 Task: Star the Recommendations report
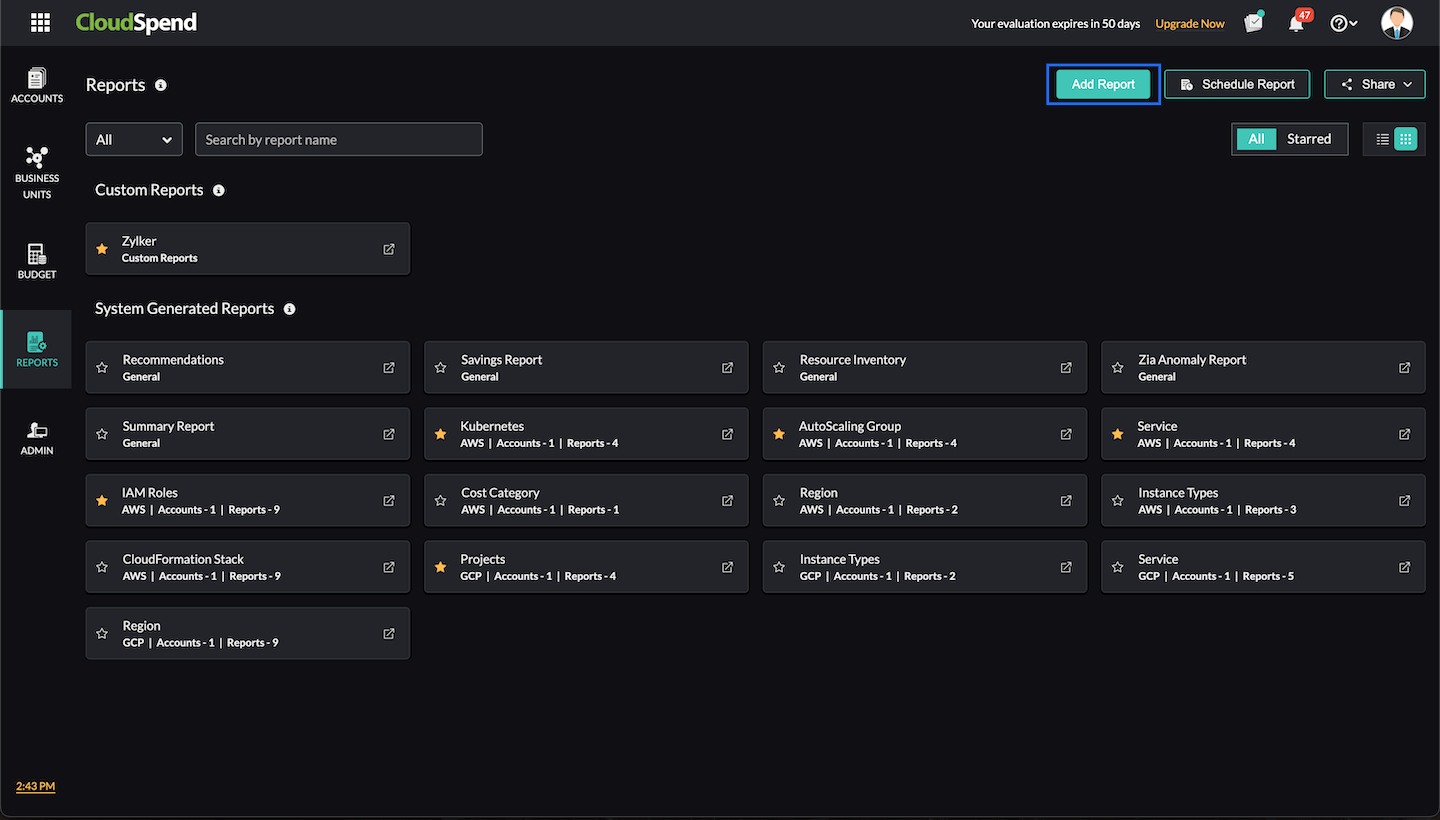[x=102, y=368]
